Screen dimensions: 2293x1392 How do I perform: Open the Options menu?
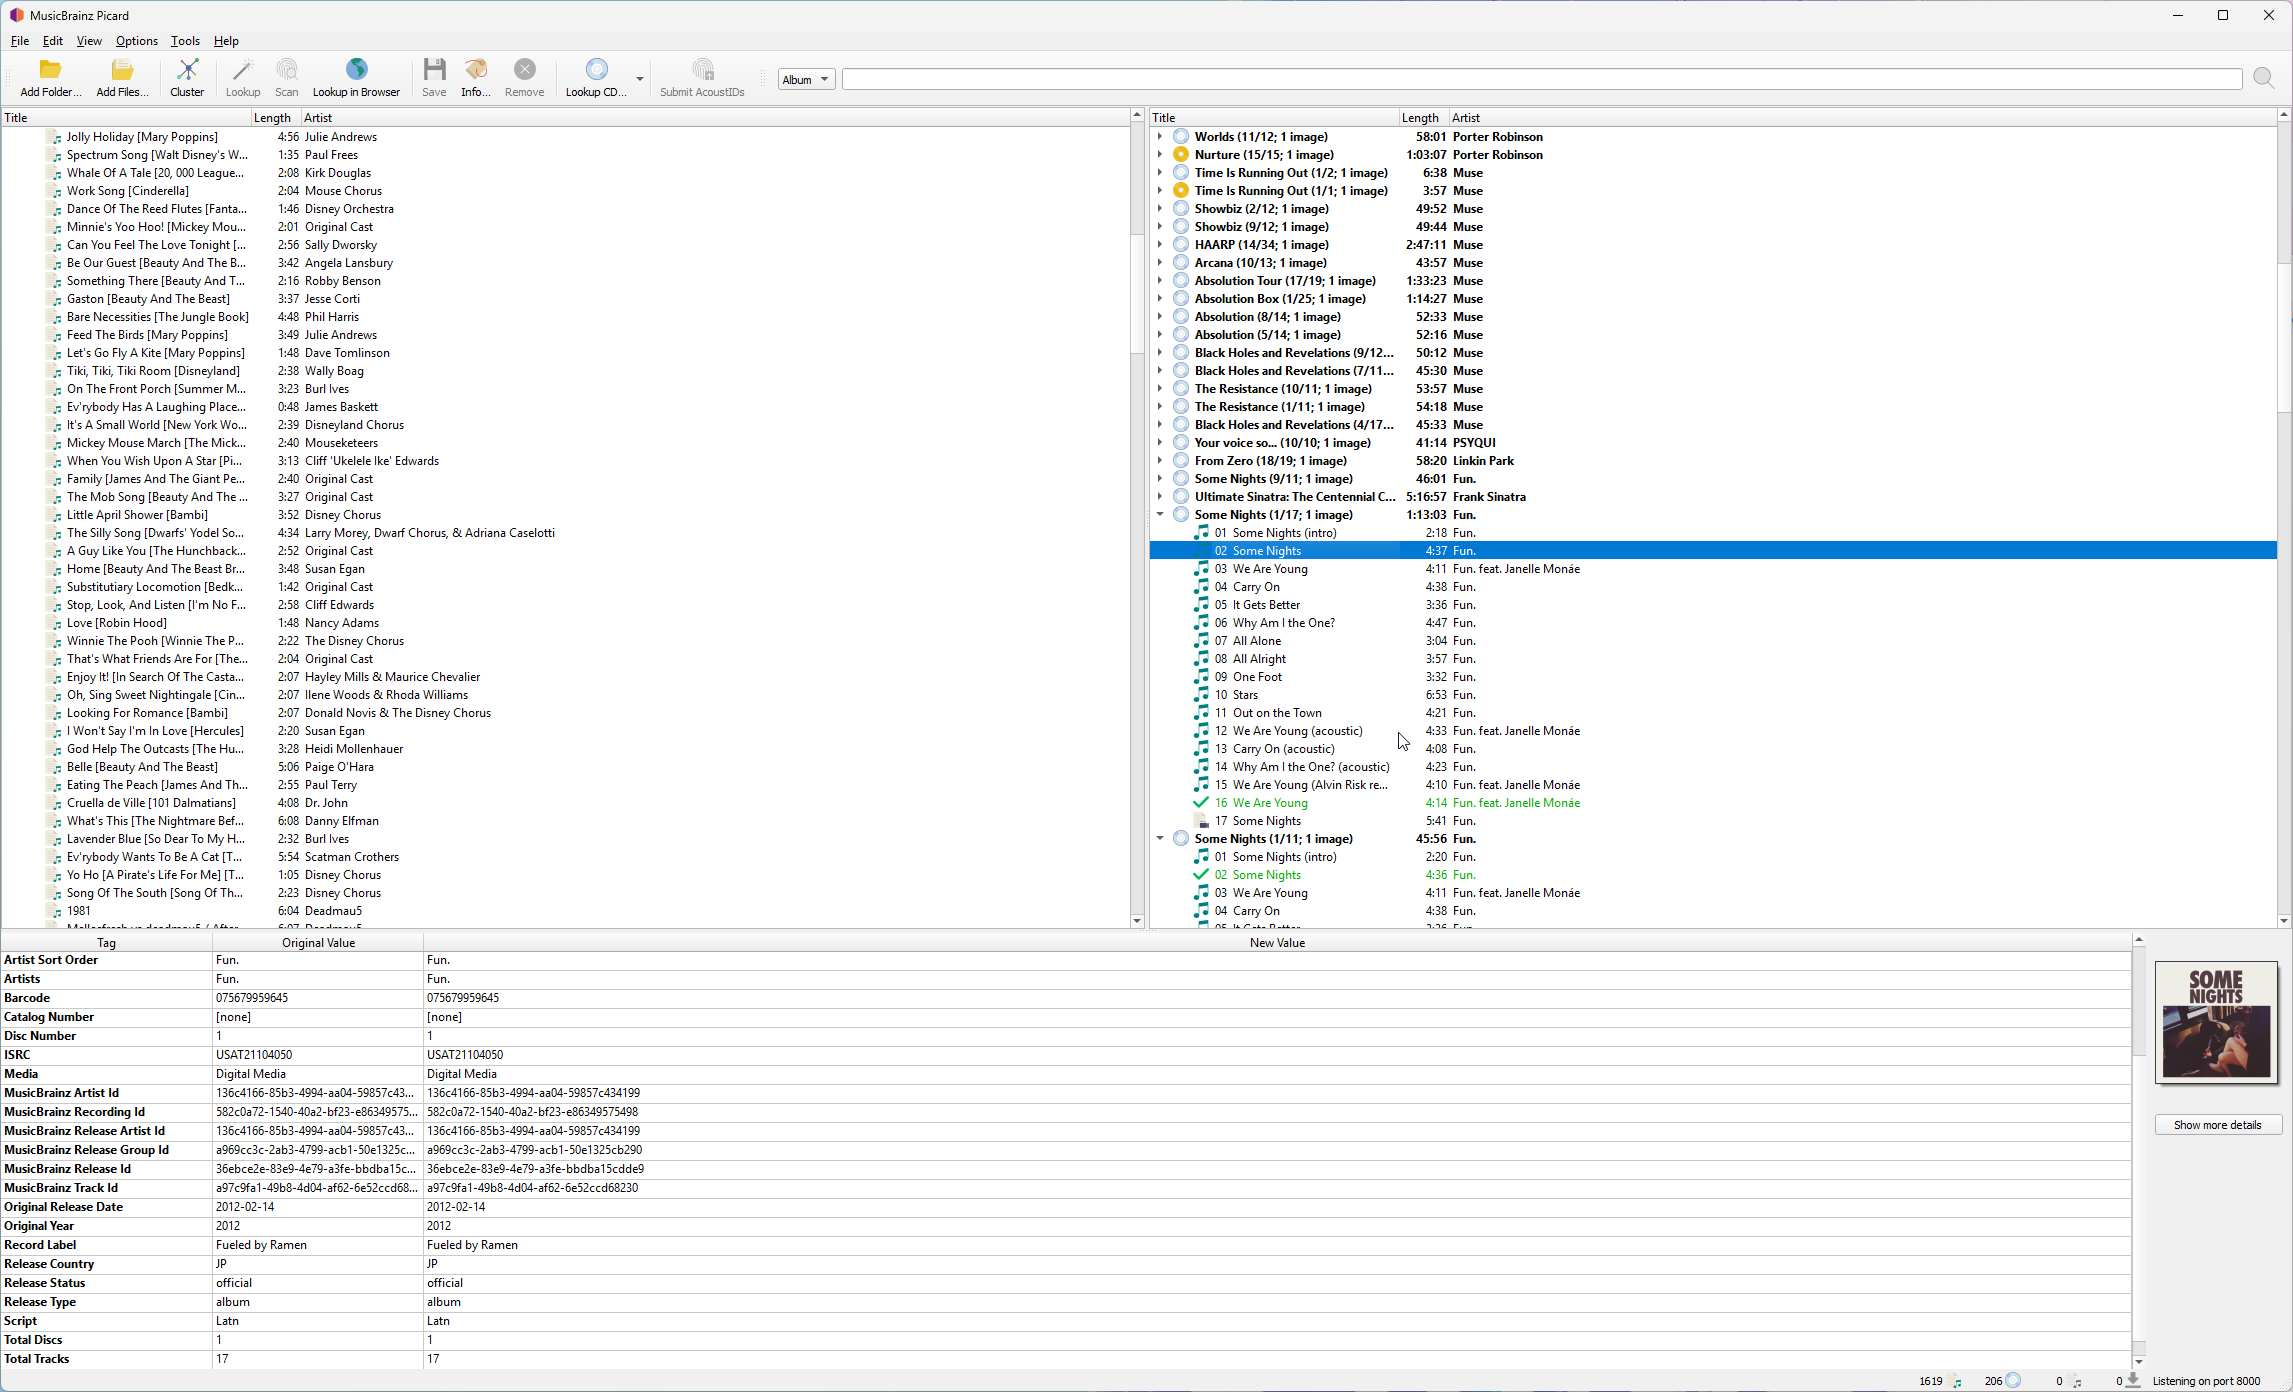136,41
